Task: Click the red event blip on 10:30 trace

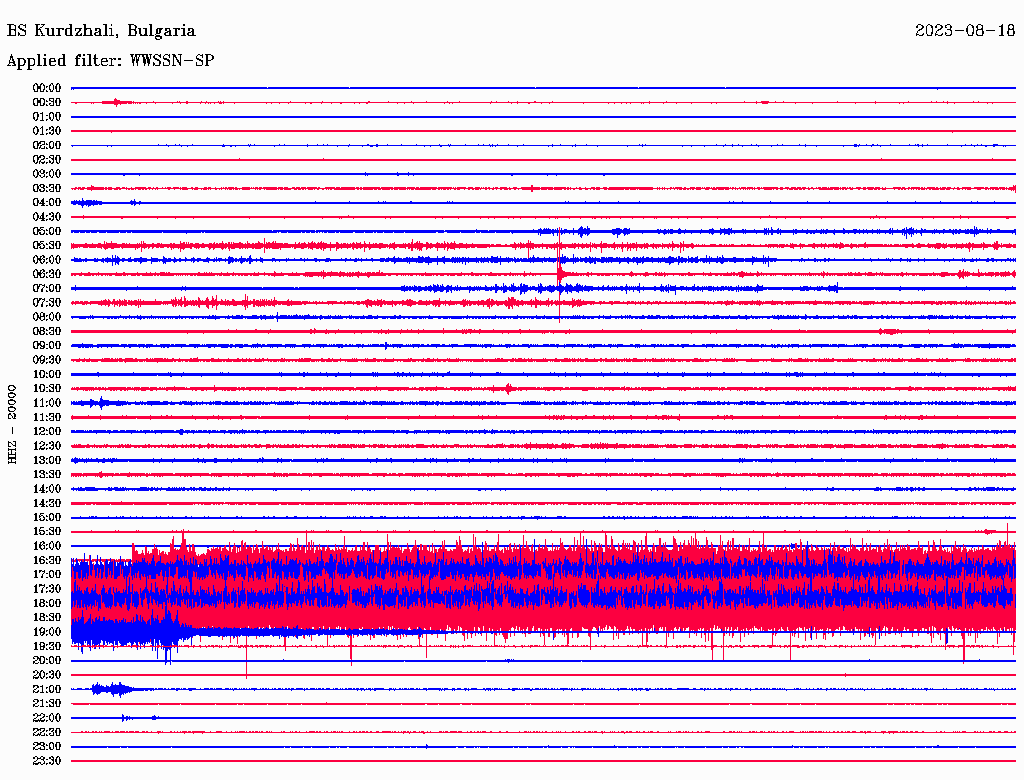Action: [x=508, y=389]
